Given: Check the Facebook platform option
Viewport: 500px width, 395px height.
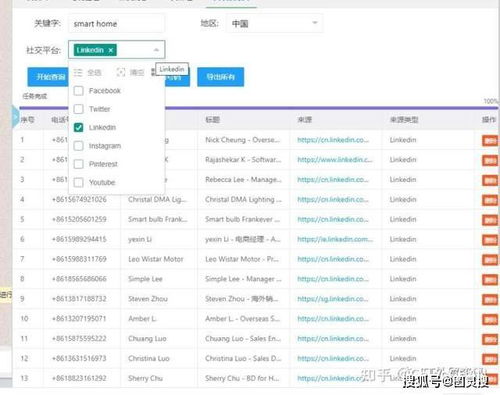Looking at the screenshot, I should click(79, 91).
